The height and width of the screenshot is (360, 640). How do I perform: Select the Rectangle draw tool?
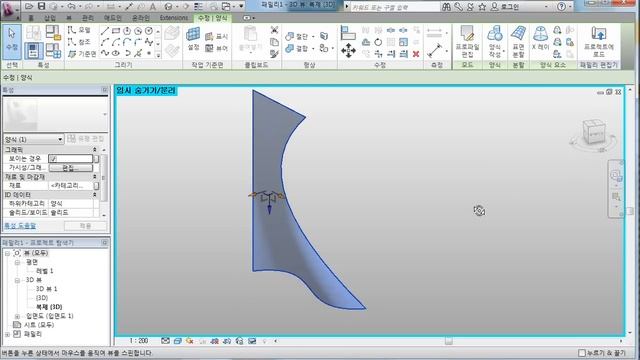116,31
